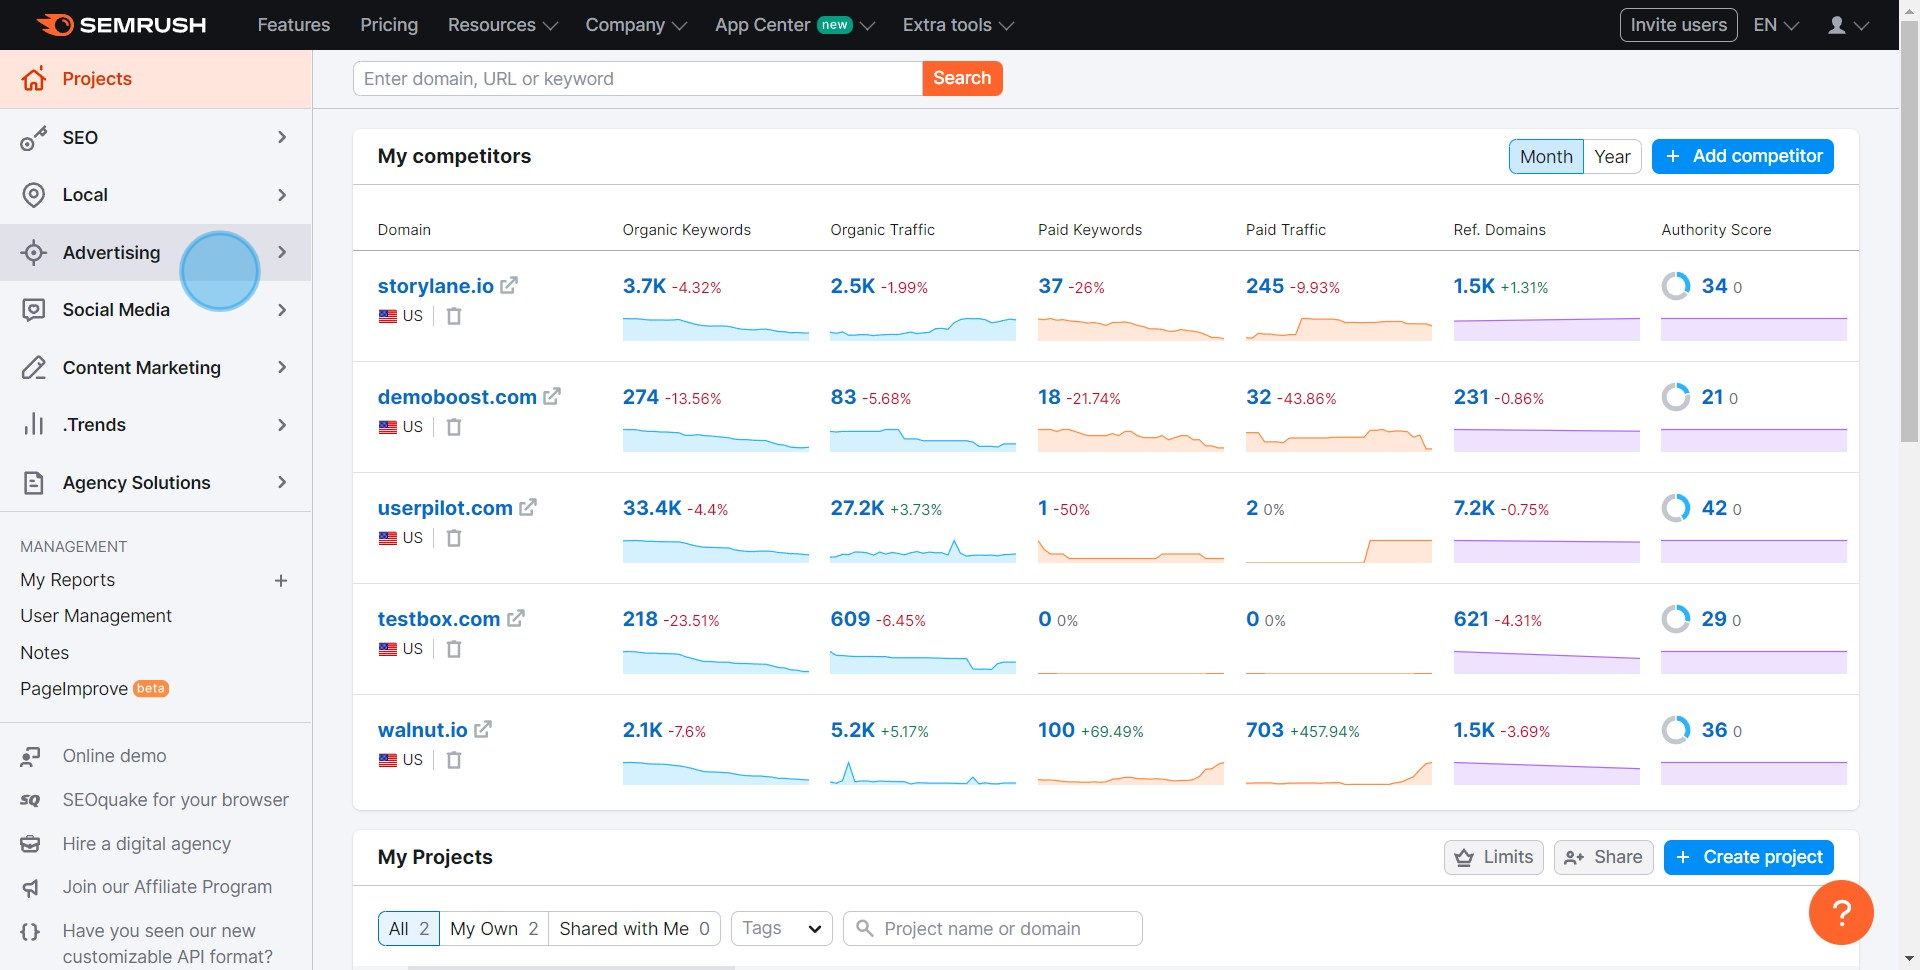Click the Share button
This screenshot has height=970, width=1920.
coord(1603,858)
